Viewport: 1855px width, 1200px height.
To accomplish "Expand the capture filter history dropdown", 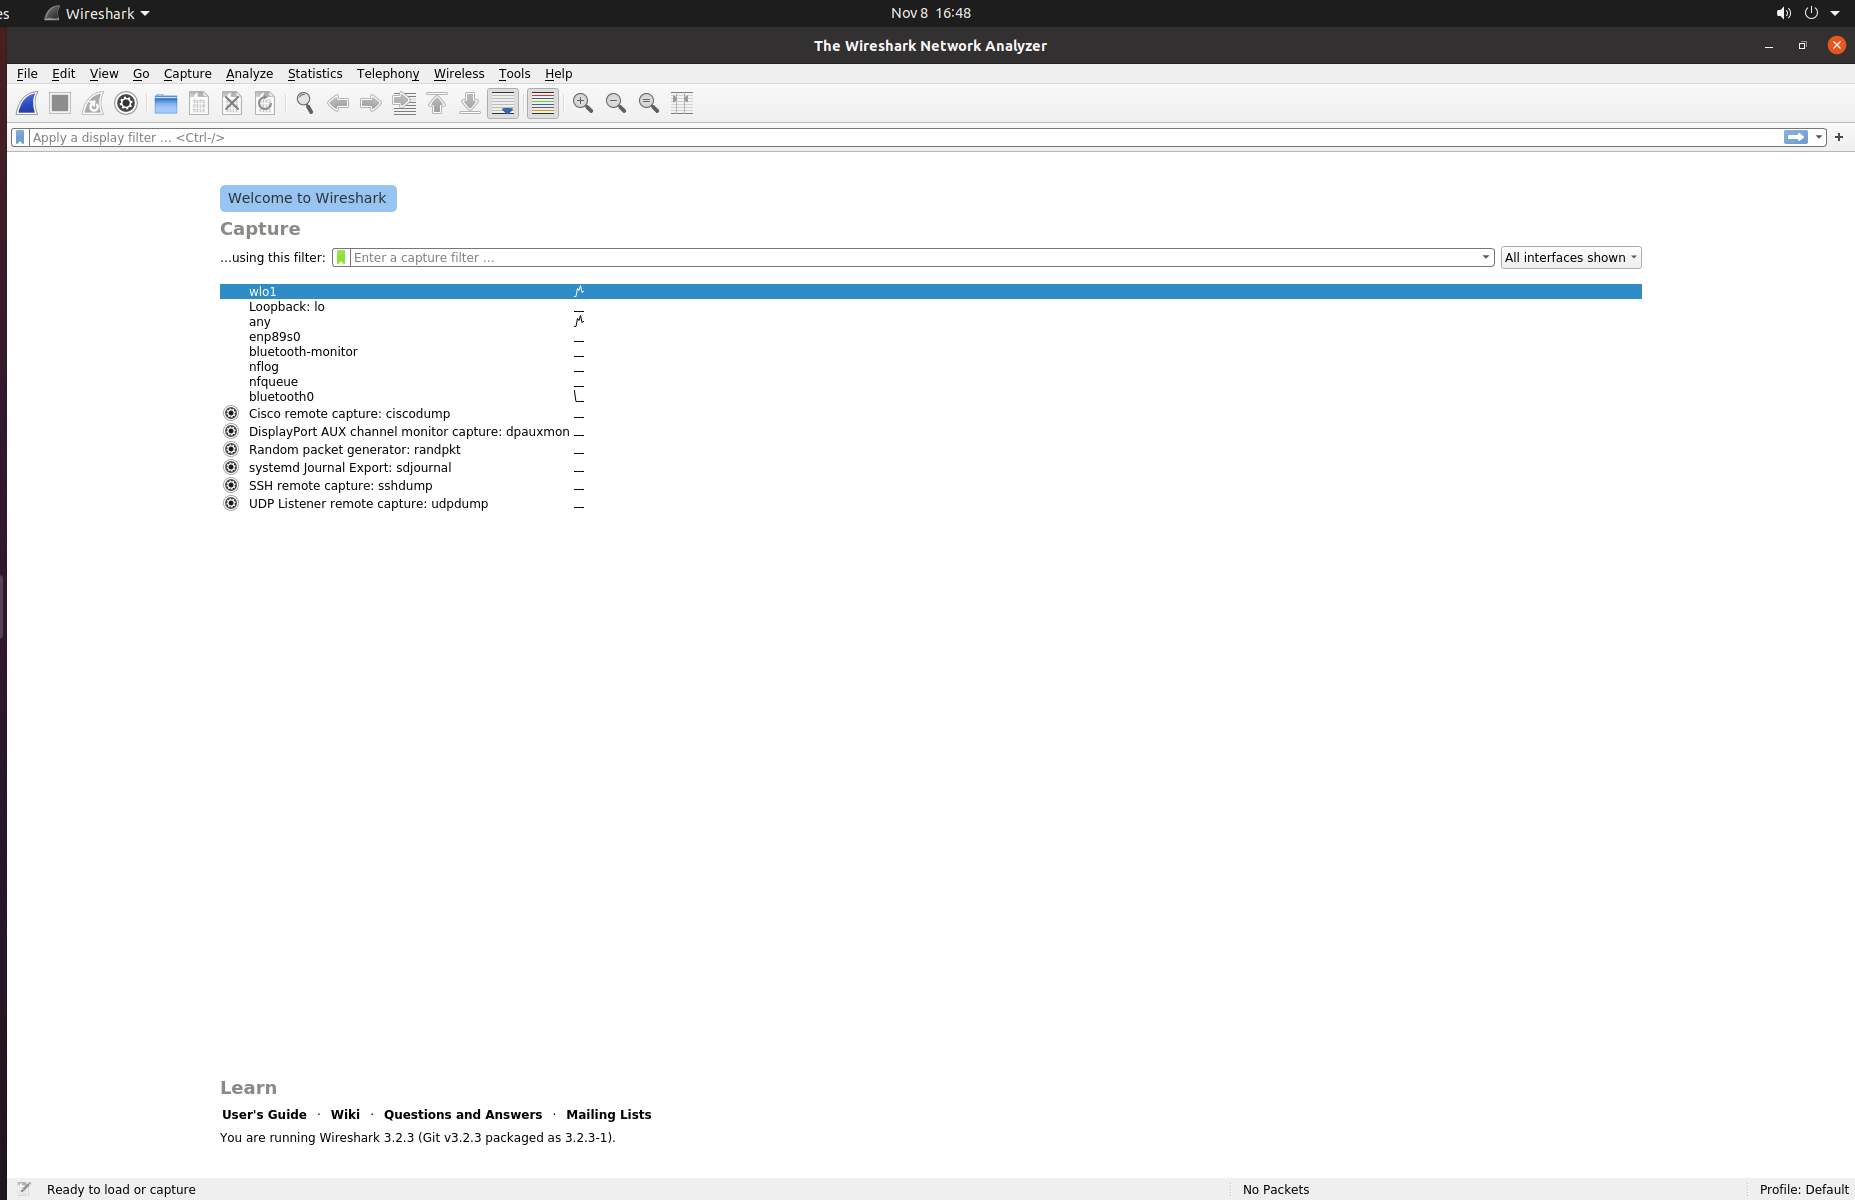I will (x=1486, y=257).
